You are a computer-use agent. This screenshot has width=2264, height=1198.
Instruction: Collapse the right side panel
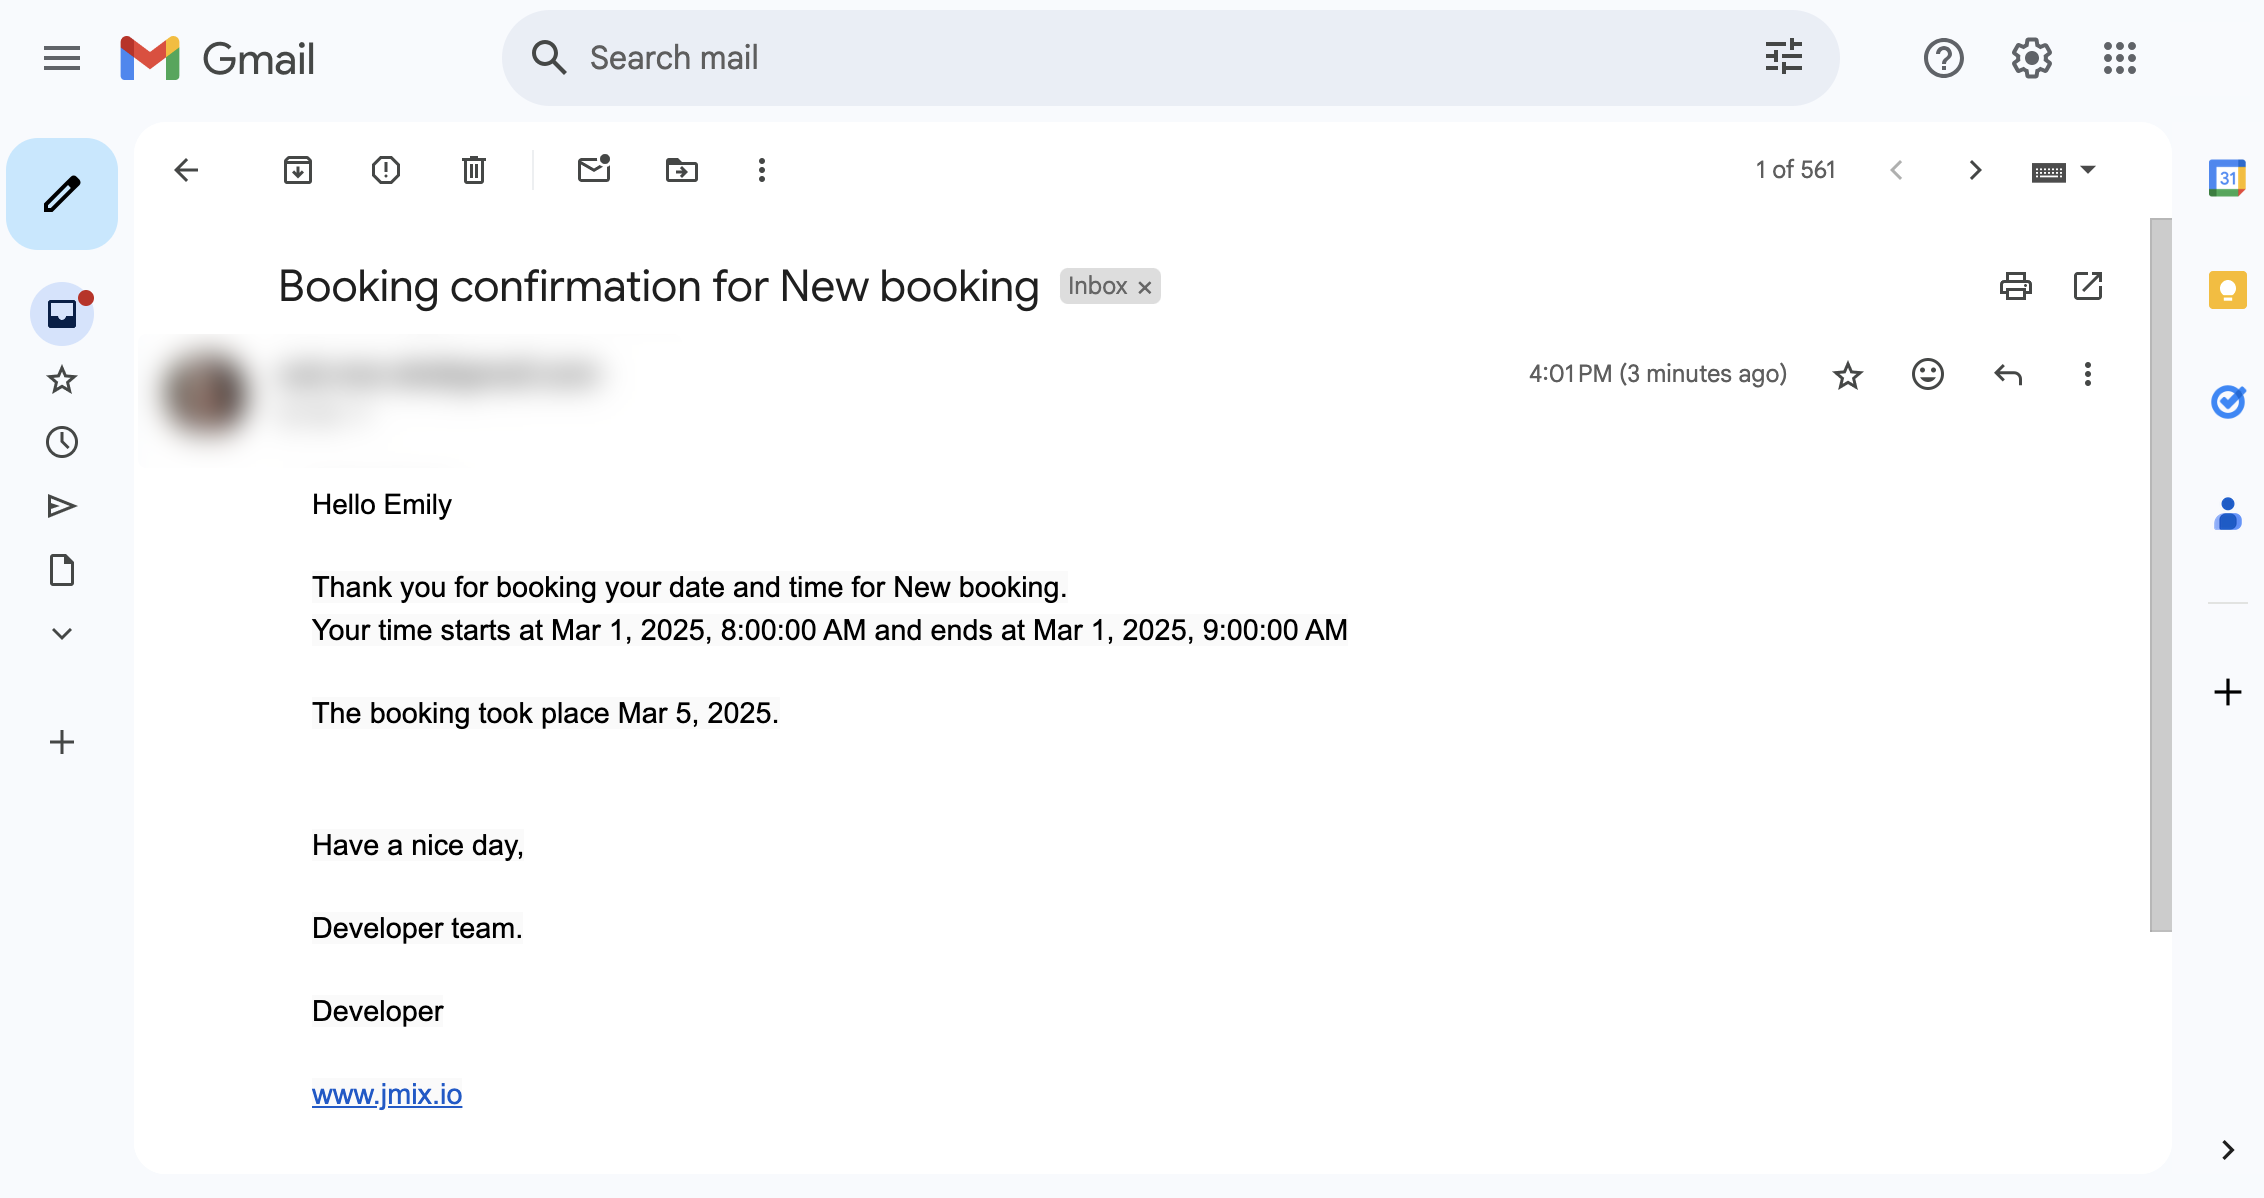tap(2228, 1150)
